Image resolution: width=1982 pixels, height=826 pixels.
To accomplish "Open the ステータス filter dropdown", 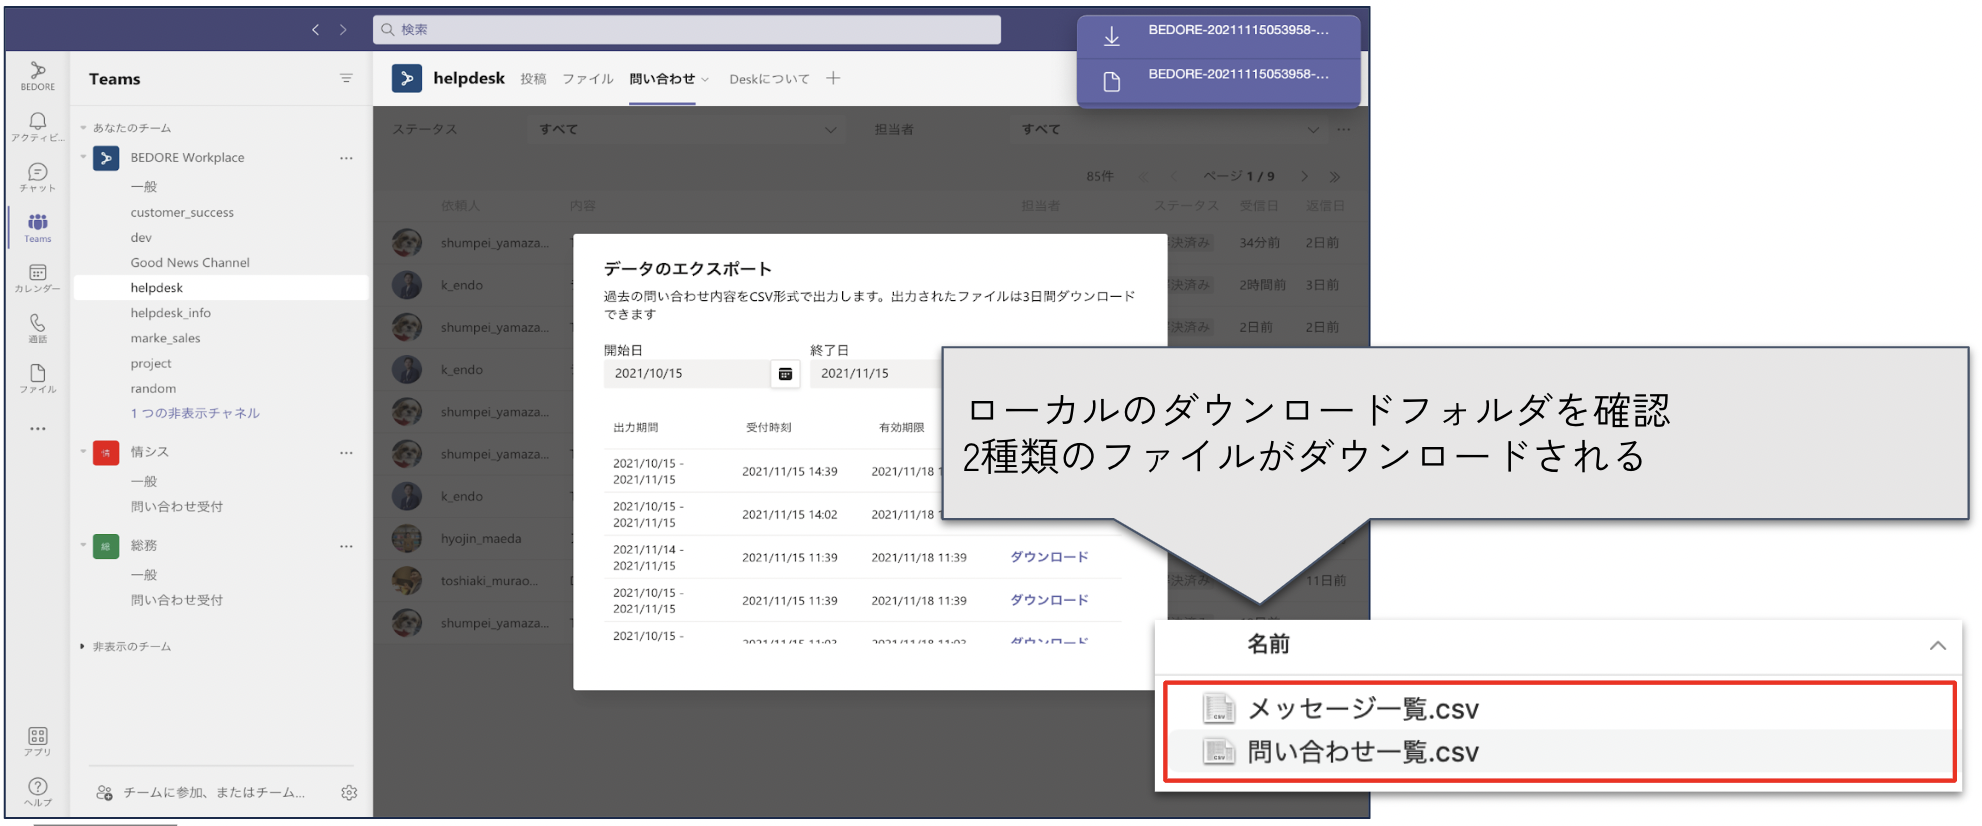I will pyautogui.click(x=687, y=129).
